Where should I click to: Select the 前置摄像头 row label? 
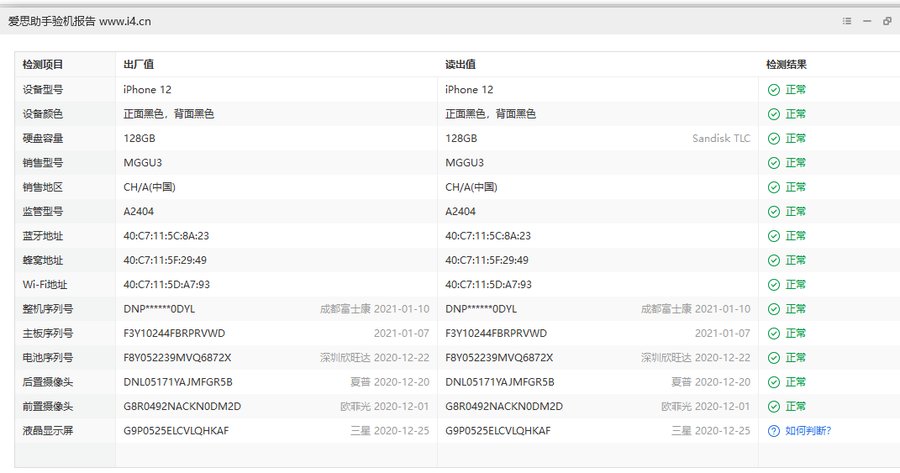tap(48, 406)
